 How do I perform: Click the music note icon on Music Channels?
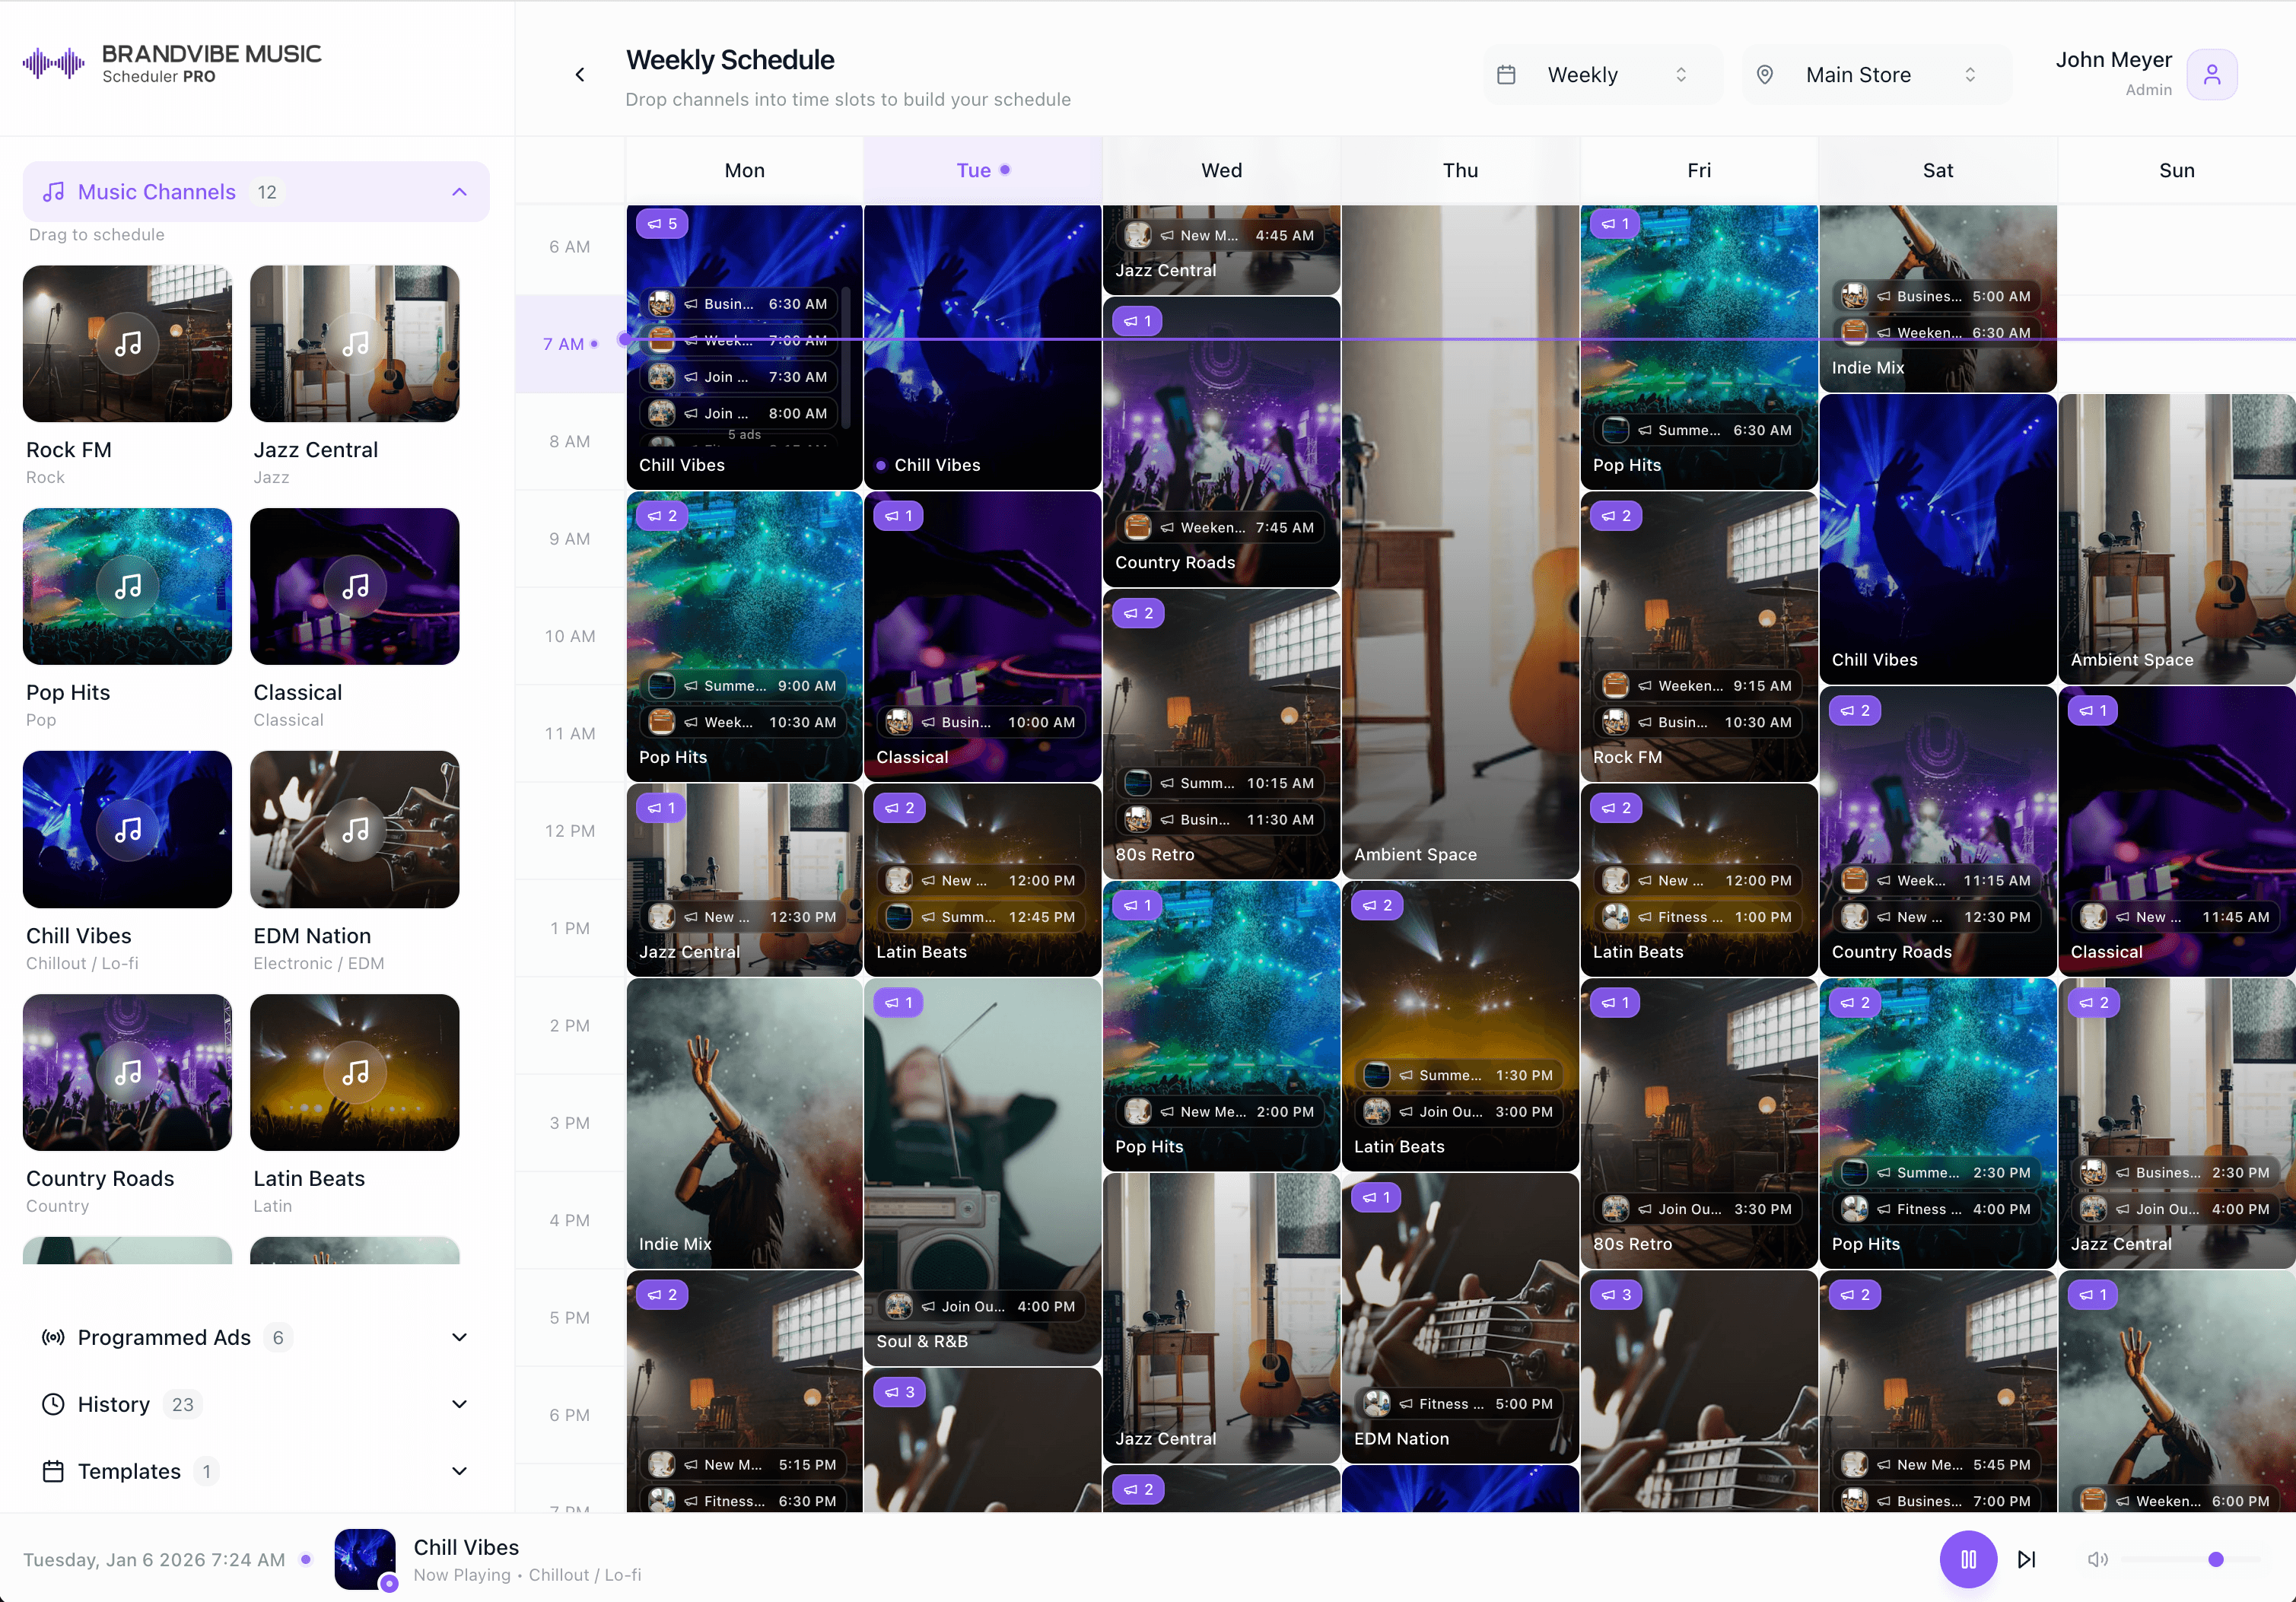point(55,191)
